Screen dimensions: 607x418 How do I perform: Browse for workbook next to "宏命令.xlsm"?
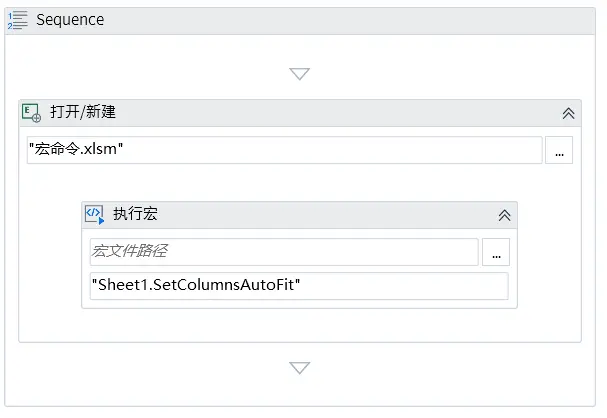(x=559, y=150)
